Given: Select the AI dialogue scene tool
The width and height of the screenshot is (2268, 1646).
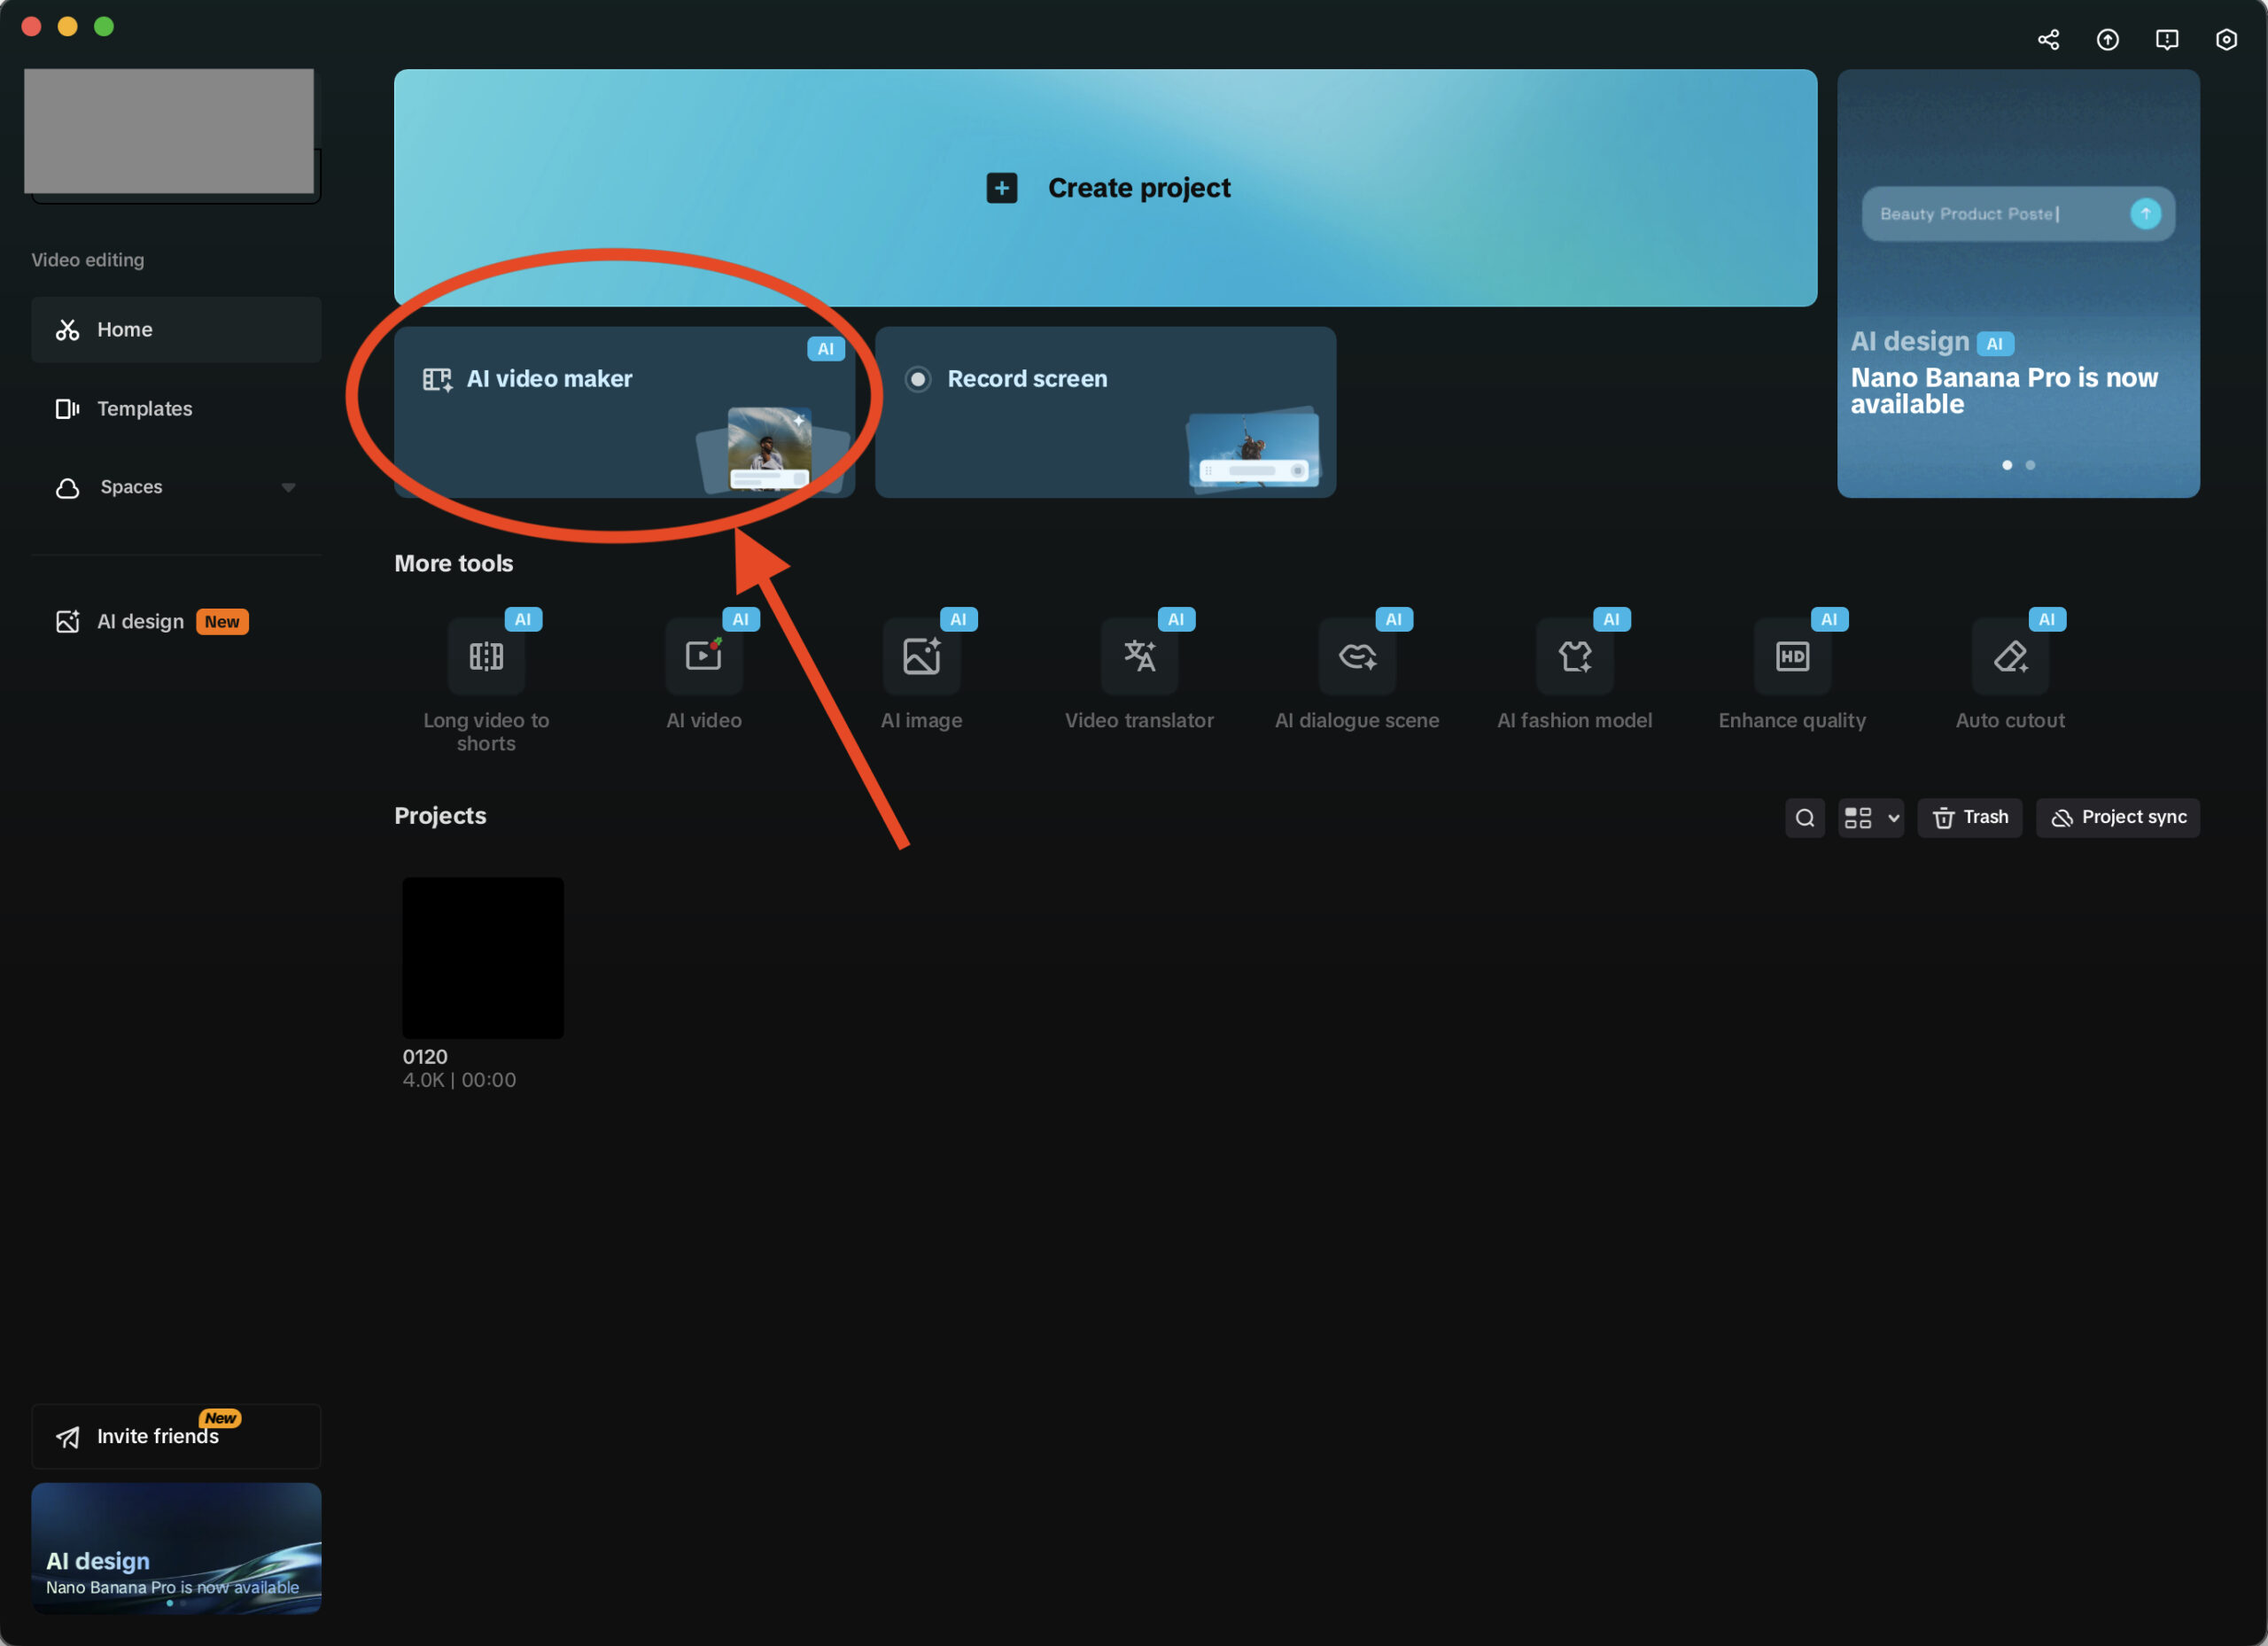Looking at the screenshot, I should point(1357,656).
